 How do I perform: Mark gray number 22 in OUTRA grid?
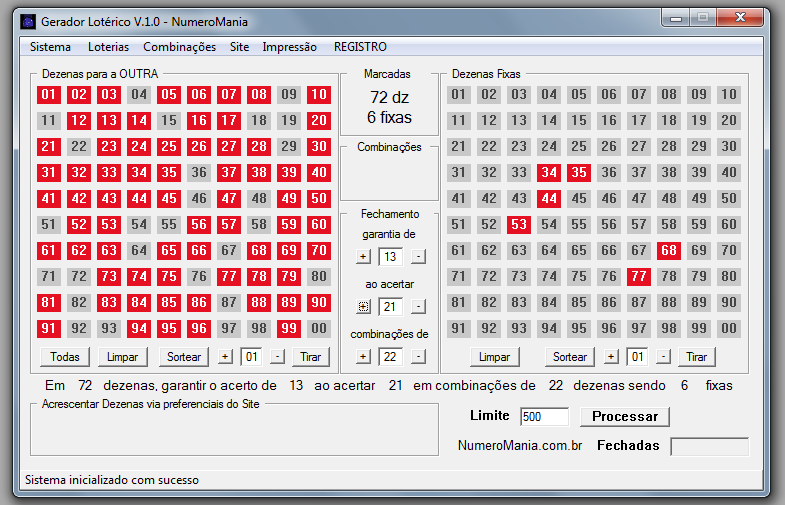tap(79, 147)
